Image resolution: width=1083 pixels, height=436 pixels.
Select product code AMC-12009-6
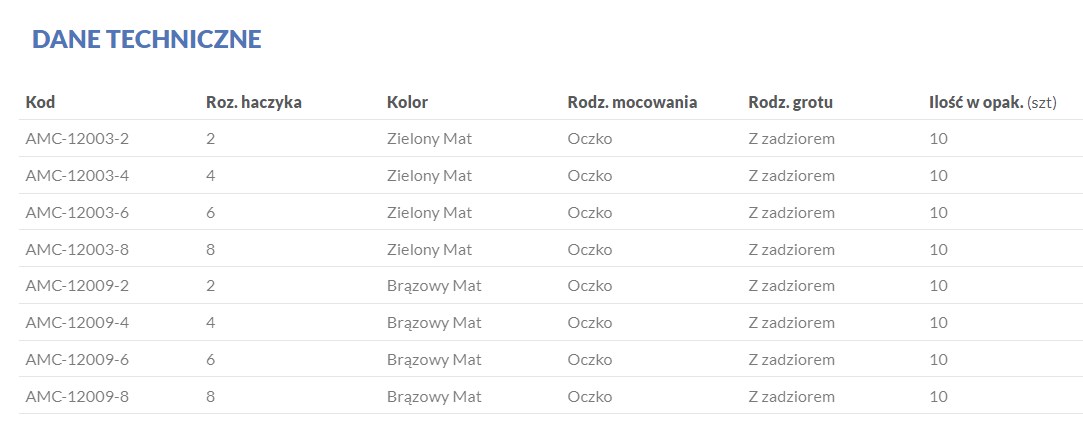point(77,360)
